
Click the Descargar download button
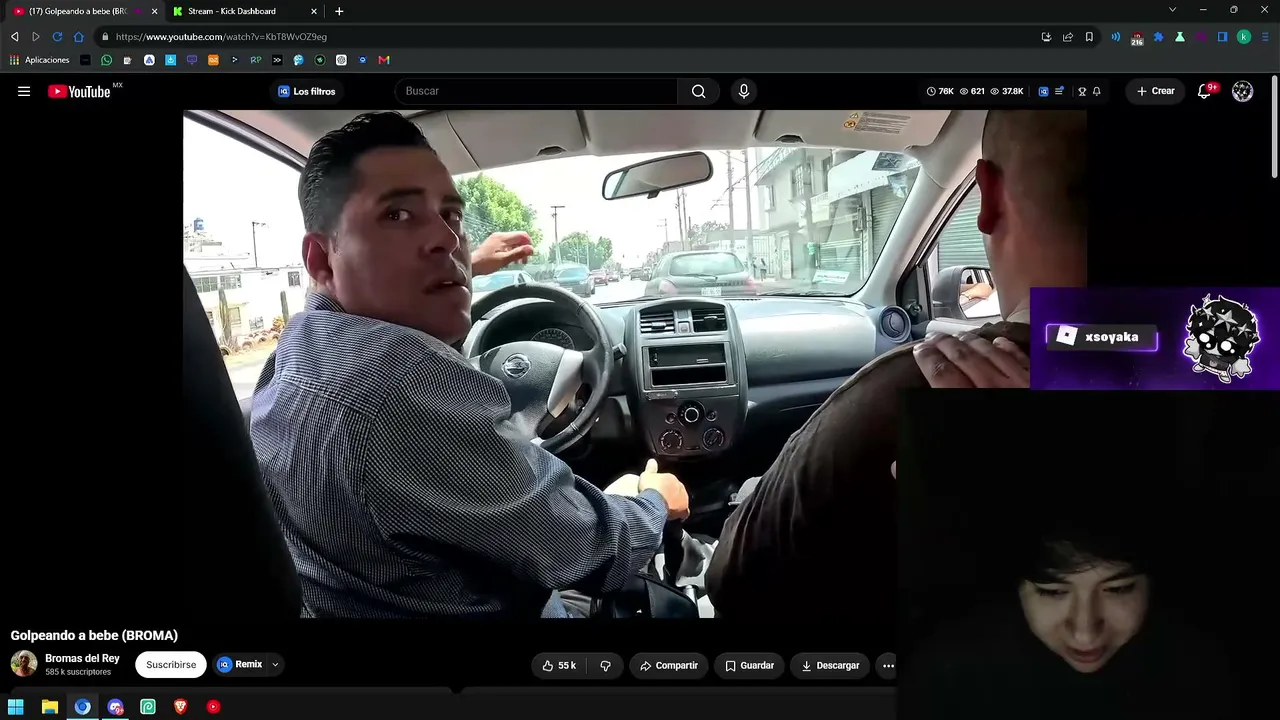click(x=830, y=665)
